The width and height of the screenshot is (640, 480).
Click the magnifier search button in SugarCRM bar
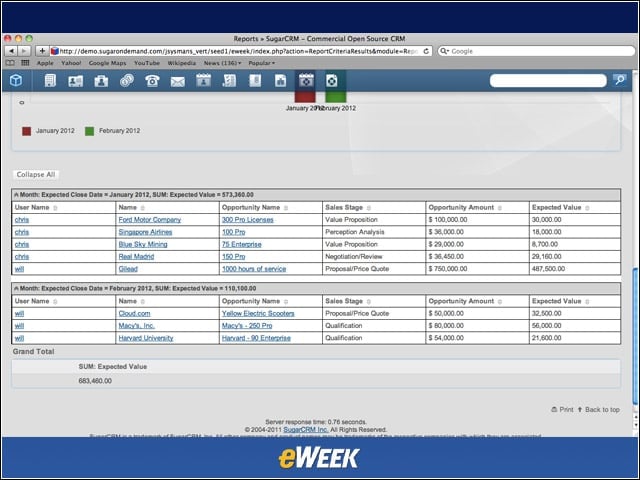tap(620, 80)
